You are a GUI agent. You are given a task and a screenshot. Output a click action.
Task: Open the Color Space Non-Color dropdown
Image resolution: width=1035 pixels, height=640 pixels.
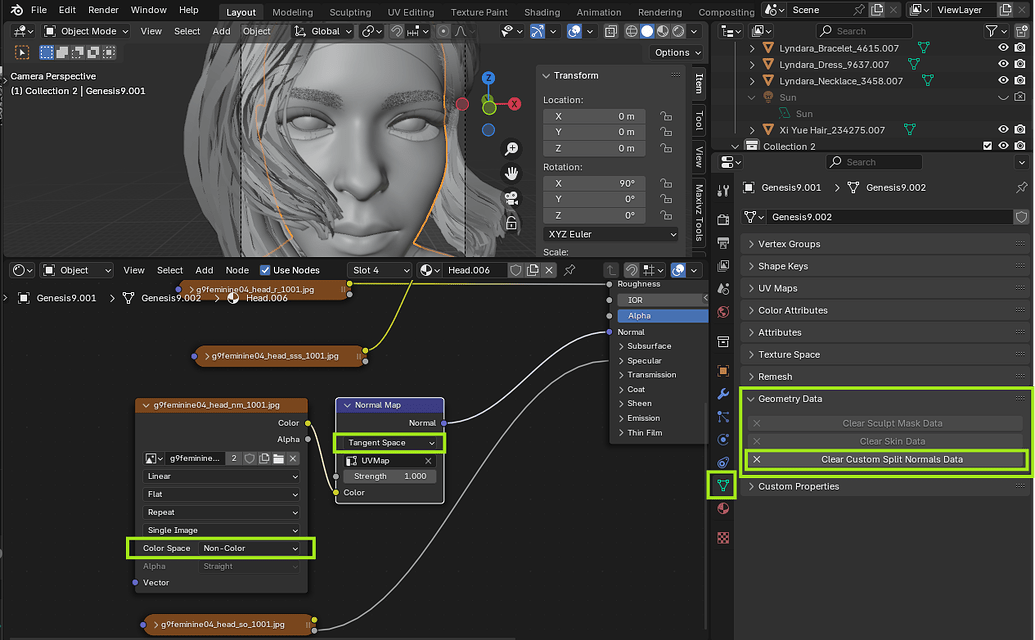[x=250, y=548]
